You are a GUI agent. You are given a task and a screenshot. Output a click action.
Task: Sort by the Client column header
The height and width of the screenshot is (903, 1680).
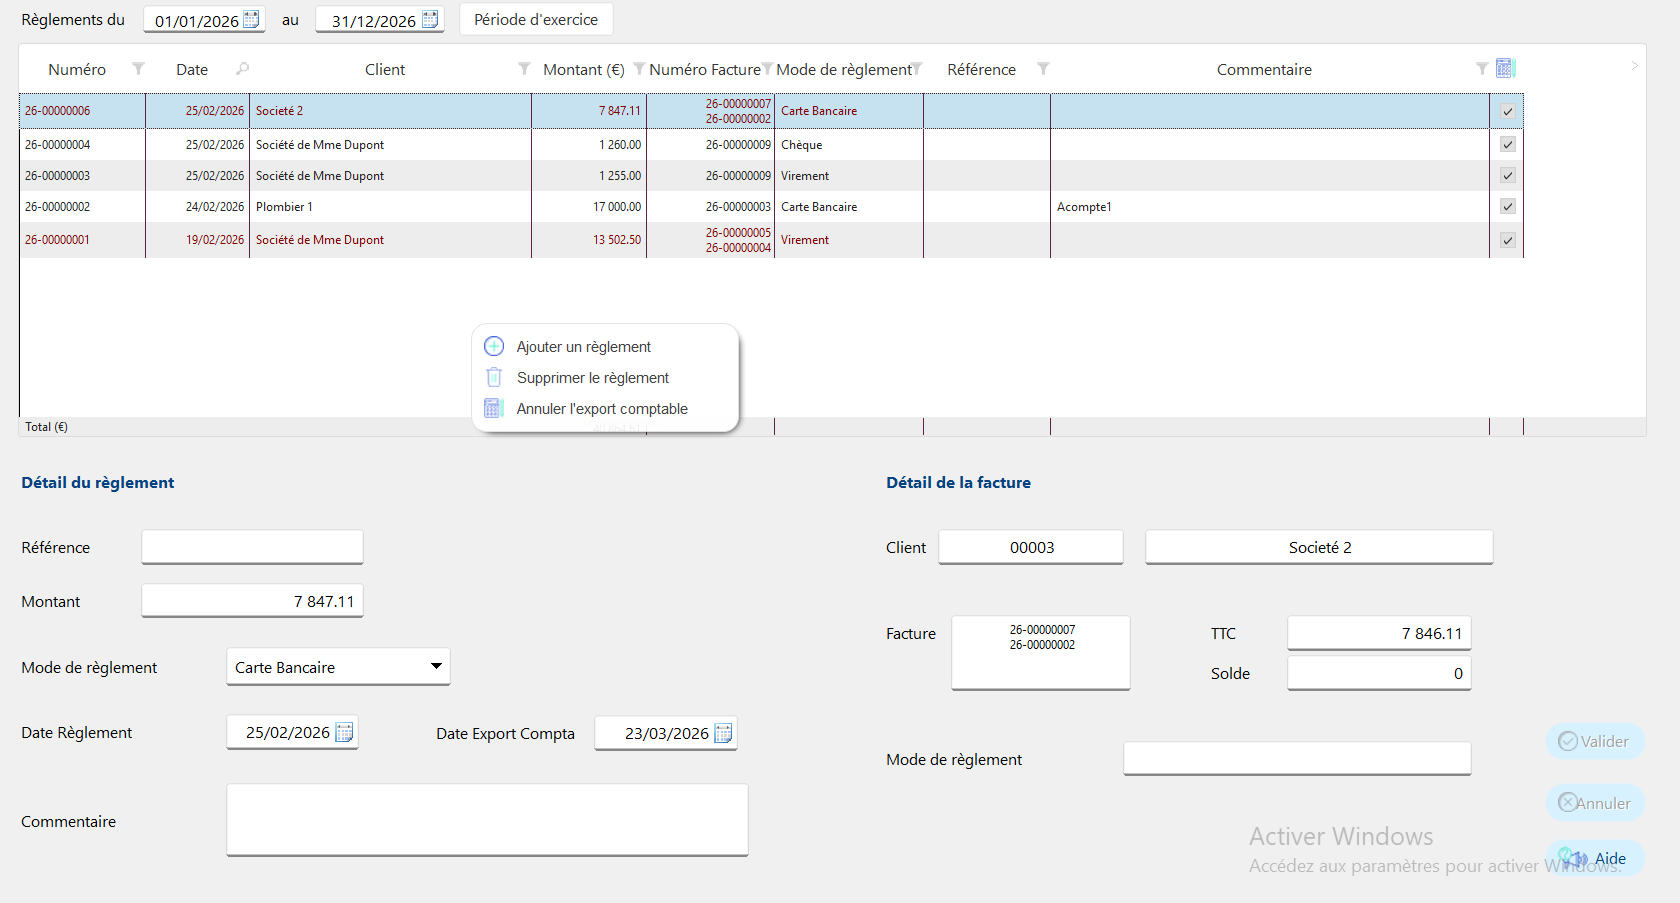(385, 69)
